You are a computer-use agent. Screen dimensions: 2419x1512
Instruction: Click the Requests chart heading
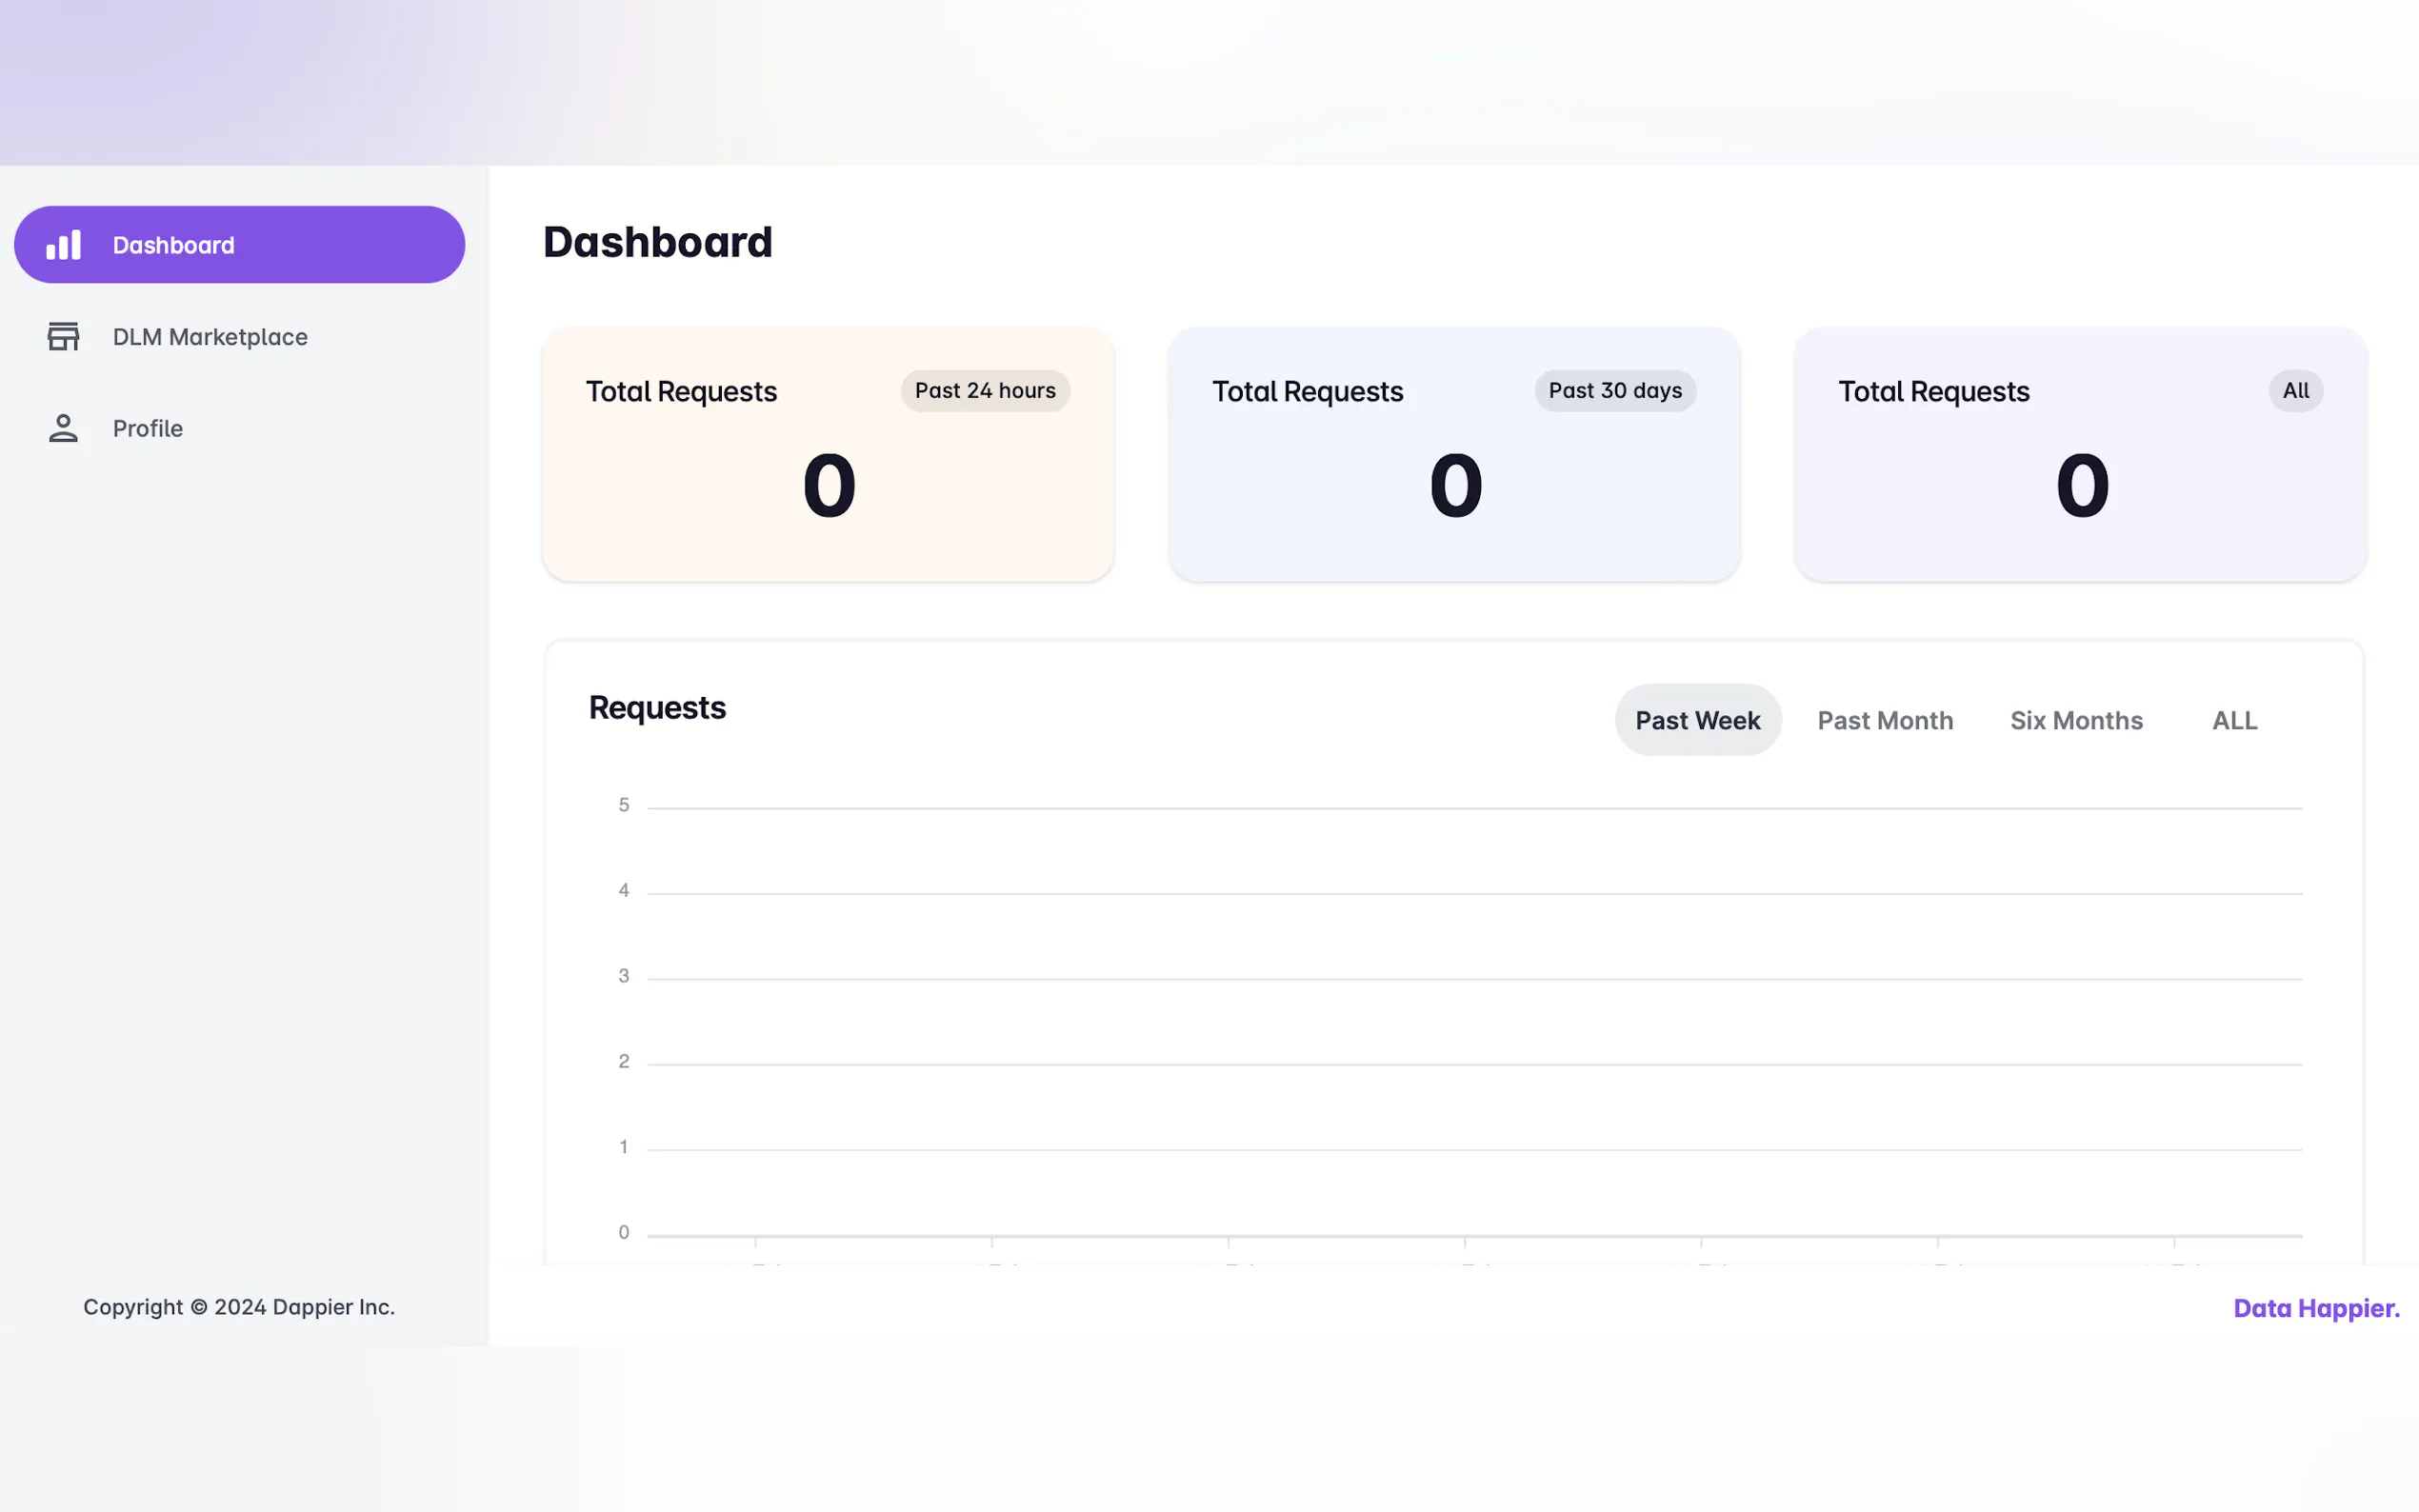[657, 708]
